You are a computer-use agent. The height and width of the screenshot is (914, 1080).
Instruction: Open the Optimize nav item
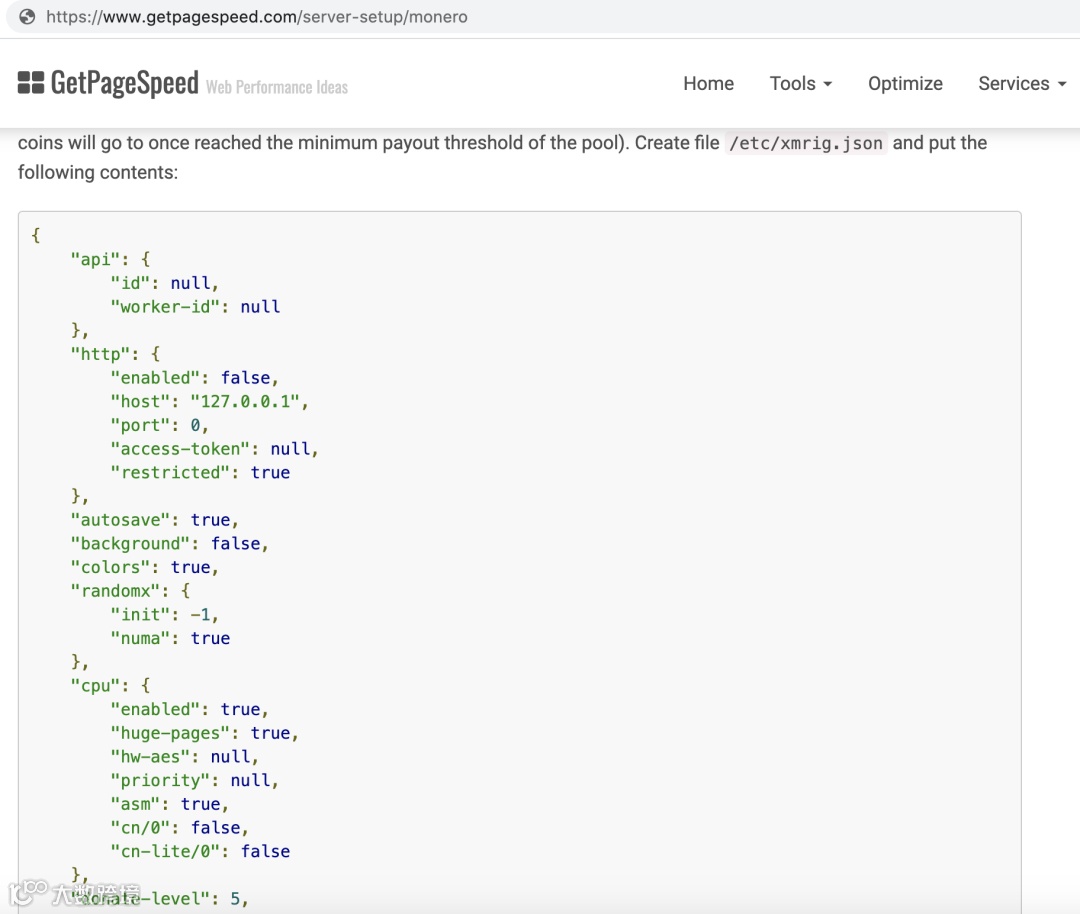point(905,84)
